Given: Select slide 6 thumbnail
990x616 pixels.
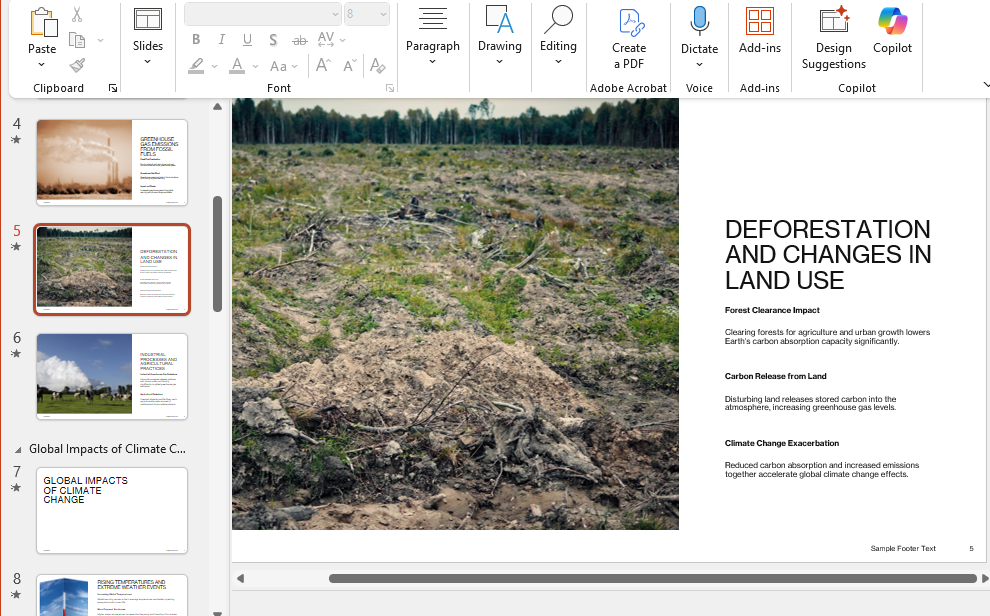Looking at the screenshot, I should tap(111, 376).
